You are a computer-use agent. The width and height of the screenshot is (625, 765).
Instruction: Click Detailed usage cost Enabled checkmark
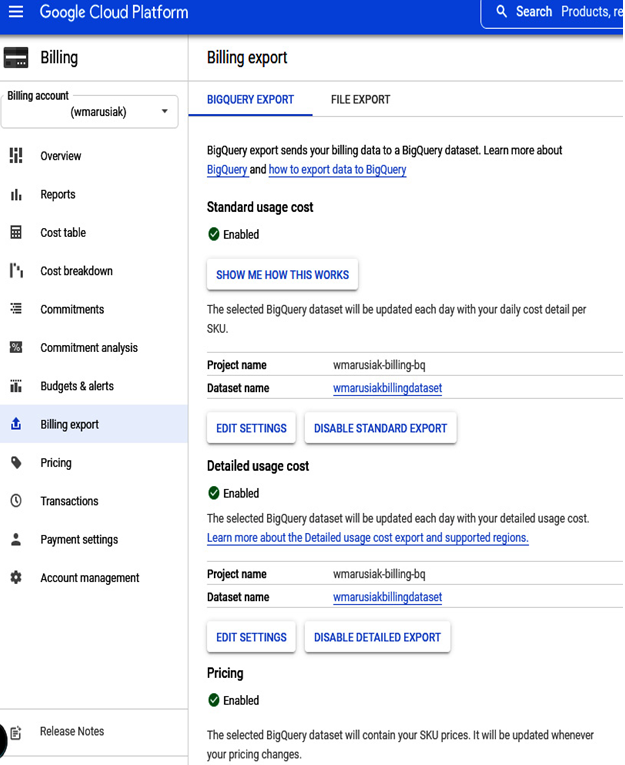click(x=214, y=493)
